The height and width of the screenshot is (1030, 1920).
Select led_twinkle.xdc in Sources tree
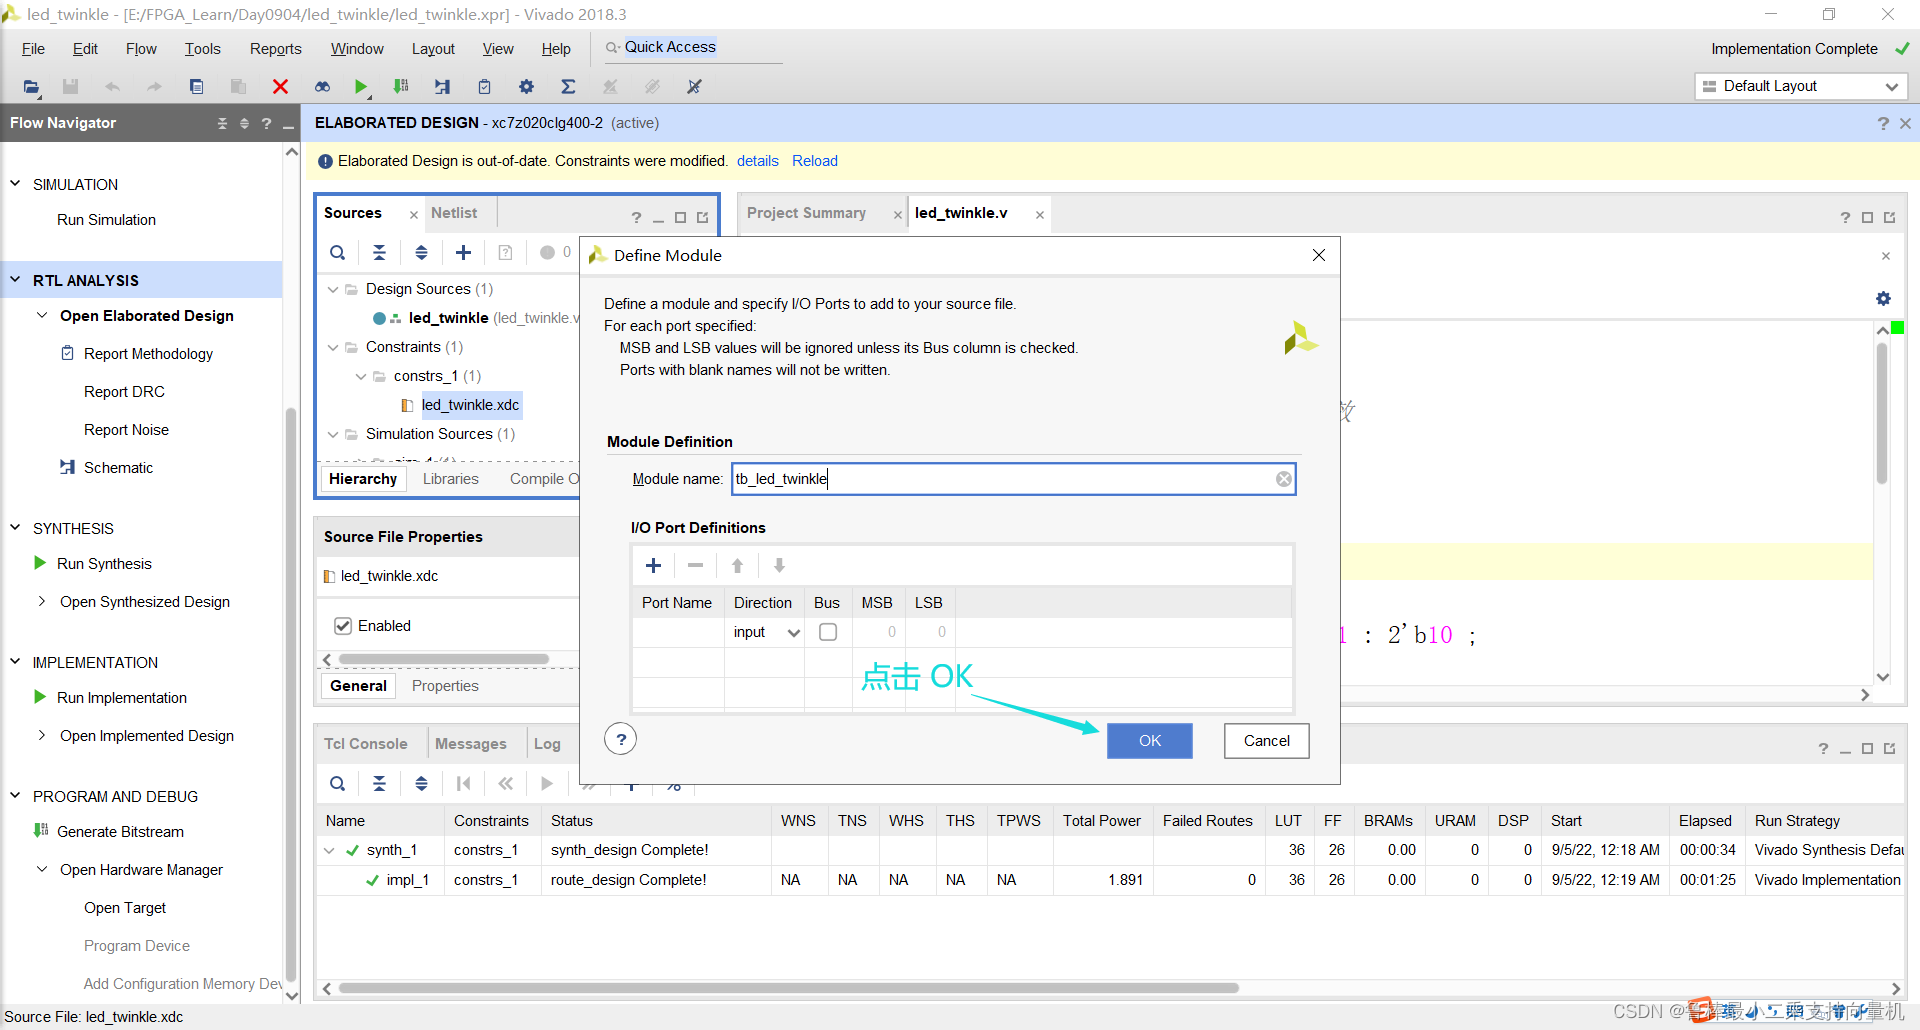click(x=469, y=405)
